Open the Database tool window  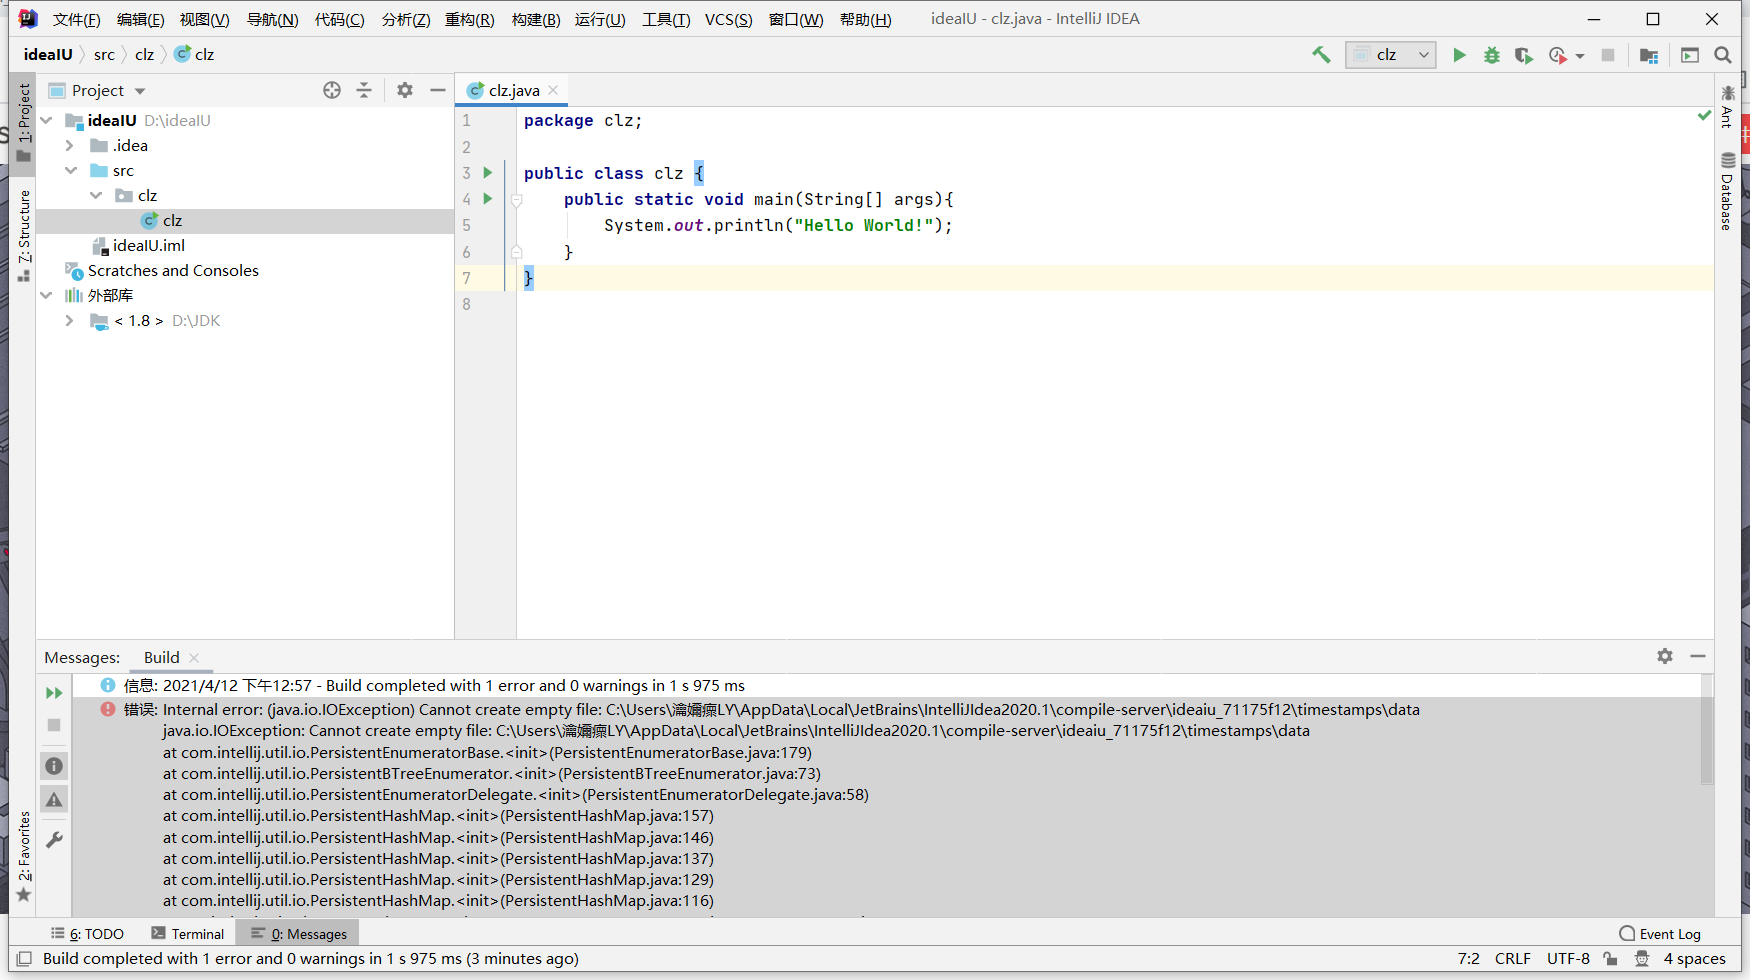pos(1727,191)
